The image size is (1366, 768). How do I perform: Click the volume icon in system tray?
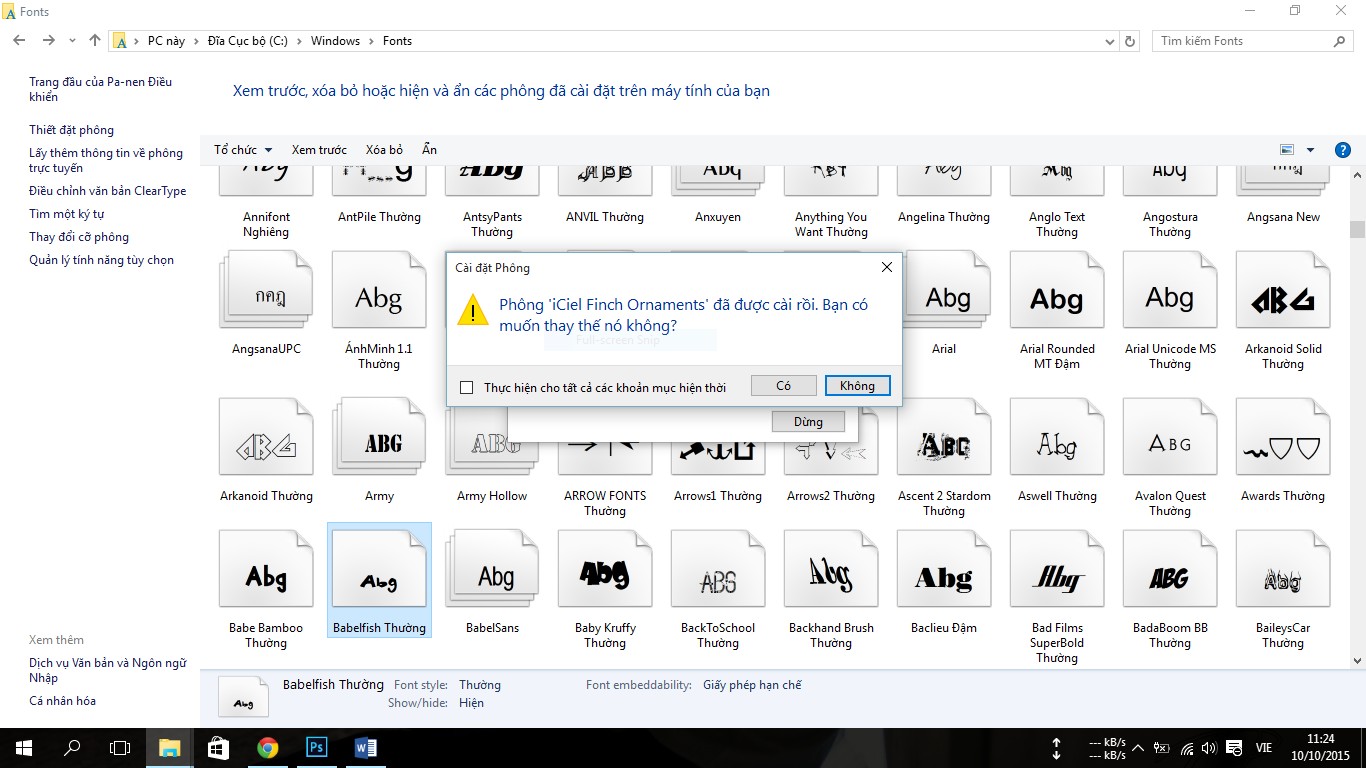[1210, 748]
